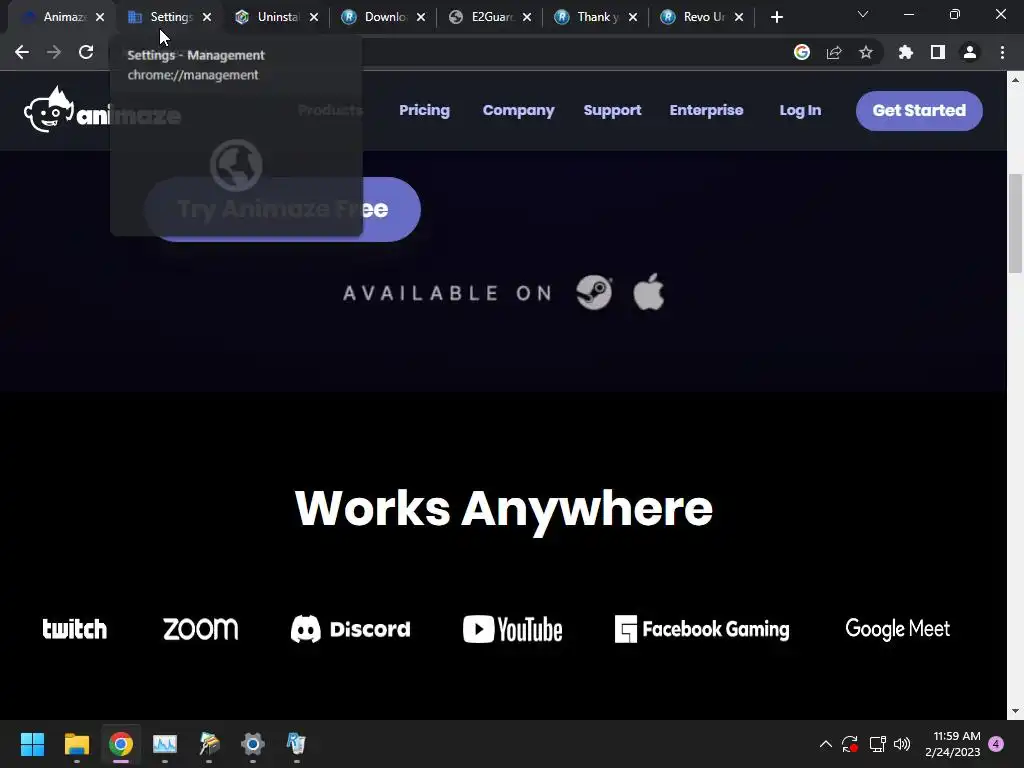Open the Chrome profile avatar
This screenshot has height=768, width=1024.
[970, 52]
